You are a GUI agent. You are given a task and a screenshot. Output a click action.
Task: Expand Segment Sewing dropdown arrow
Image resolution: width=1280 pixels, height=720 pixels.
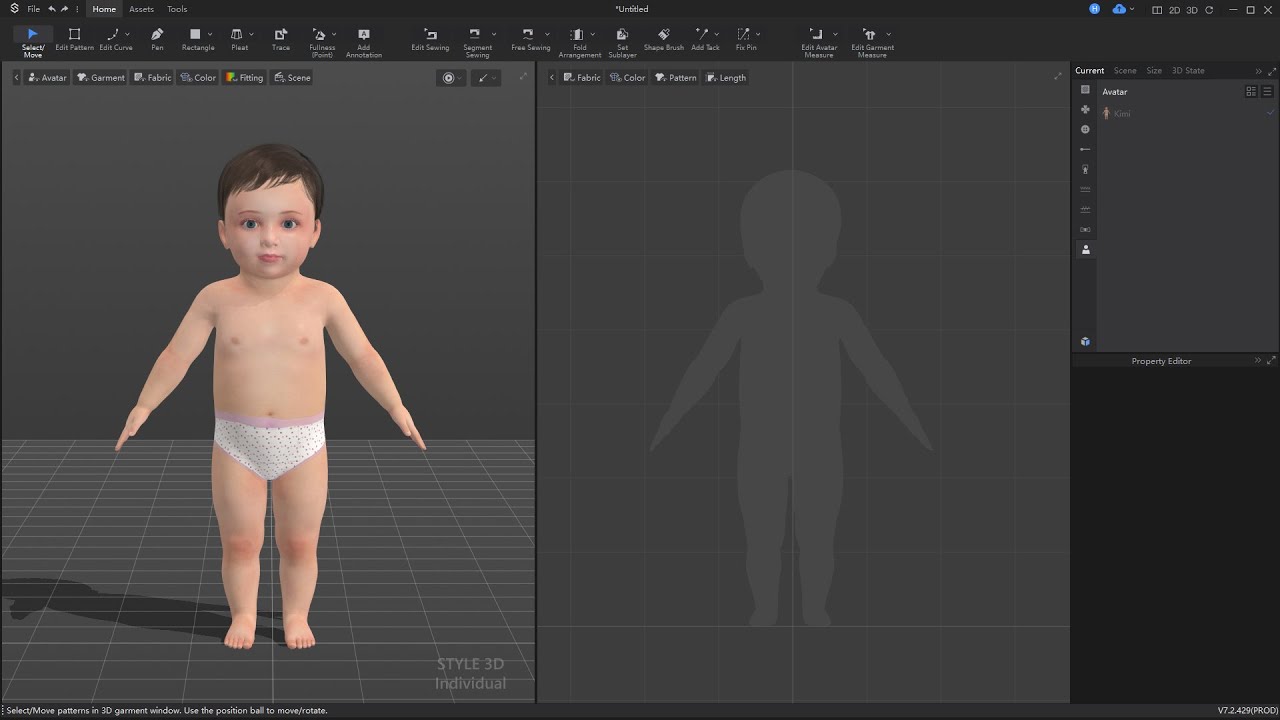(494, 34)
